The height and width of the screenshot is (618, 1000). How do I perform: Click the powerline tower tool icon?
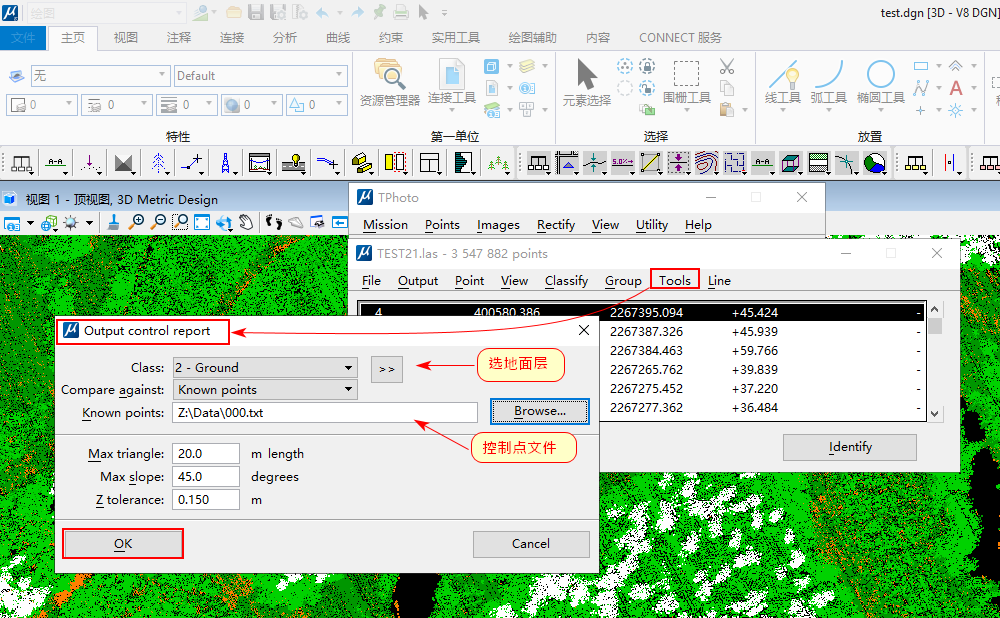[x=225, y=163]
